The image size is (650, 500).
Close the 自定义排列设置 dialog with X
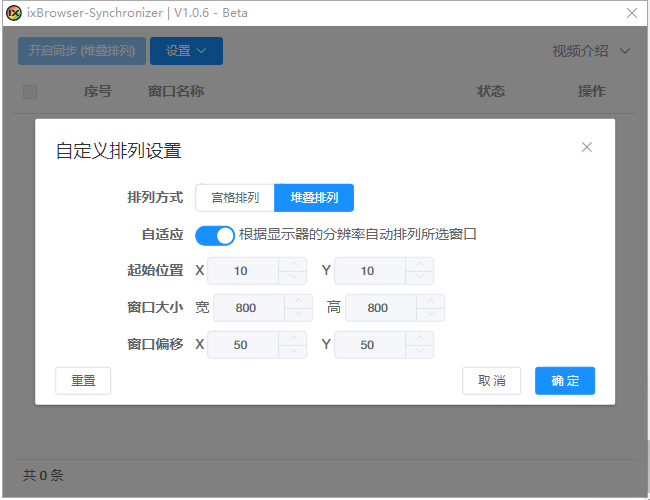[x=586, y=147]
